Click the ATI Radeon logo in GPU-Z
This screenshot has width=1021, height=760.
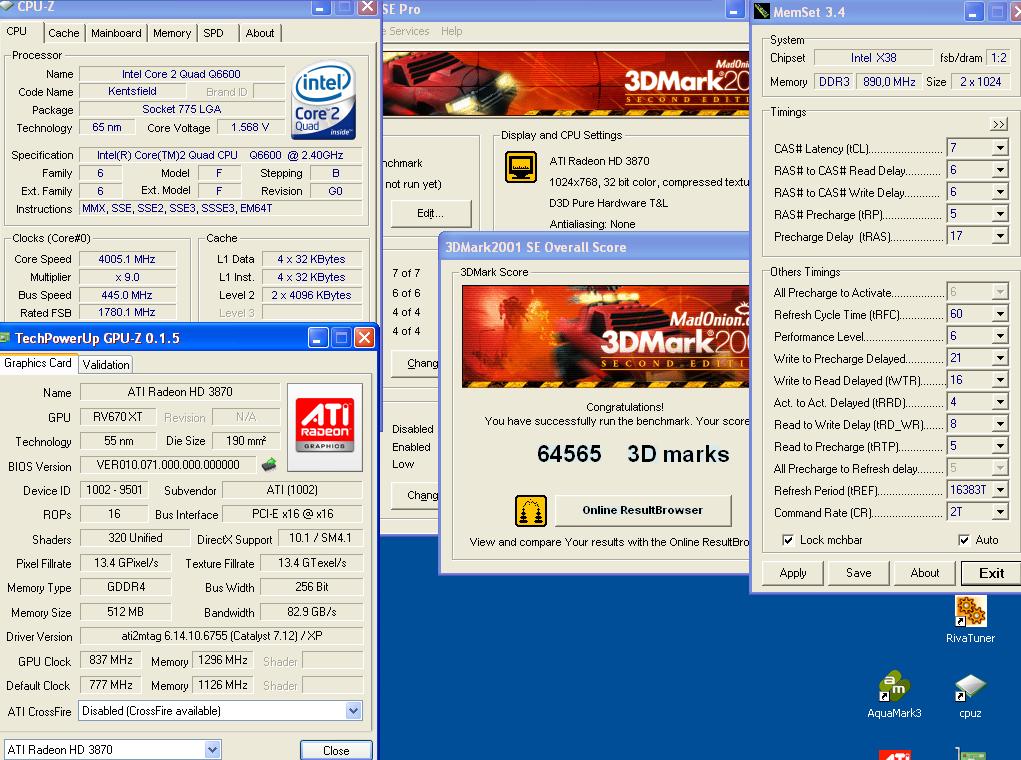click(x=325, y=426)
